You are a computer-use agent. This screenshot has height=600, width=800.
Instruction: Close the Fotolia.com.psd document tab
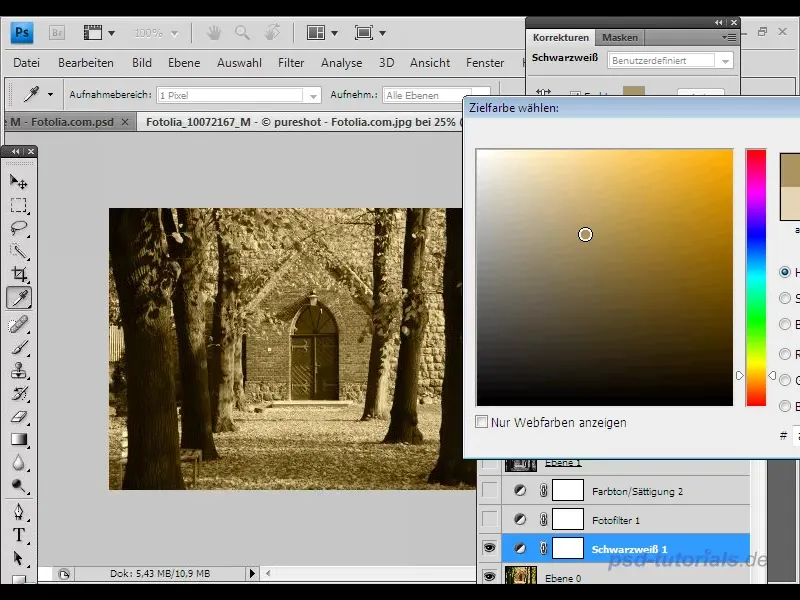[x=125, y=122]
